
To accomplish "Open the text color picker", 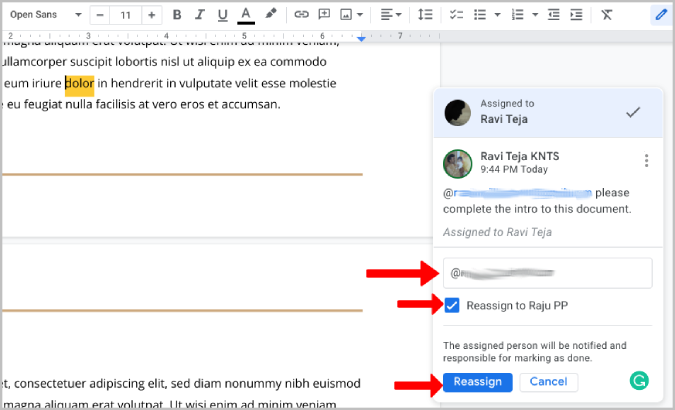I will (x=246, y=15).
